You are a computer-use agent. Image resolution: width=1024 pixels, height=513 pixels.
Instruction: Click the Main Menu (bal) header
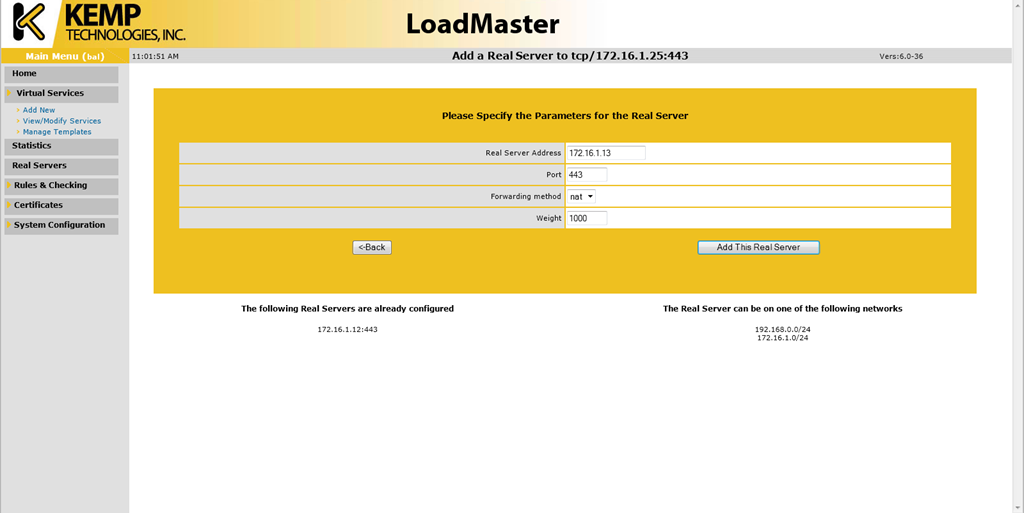[65, 56]
